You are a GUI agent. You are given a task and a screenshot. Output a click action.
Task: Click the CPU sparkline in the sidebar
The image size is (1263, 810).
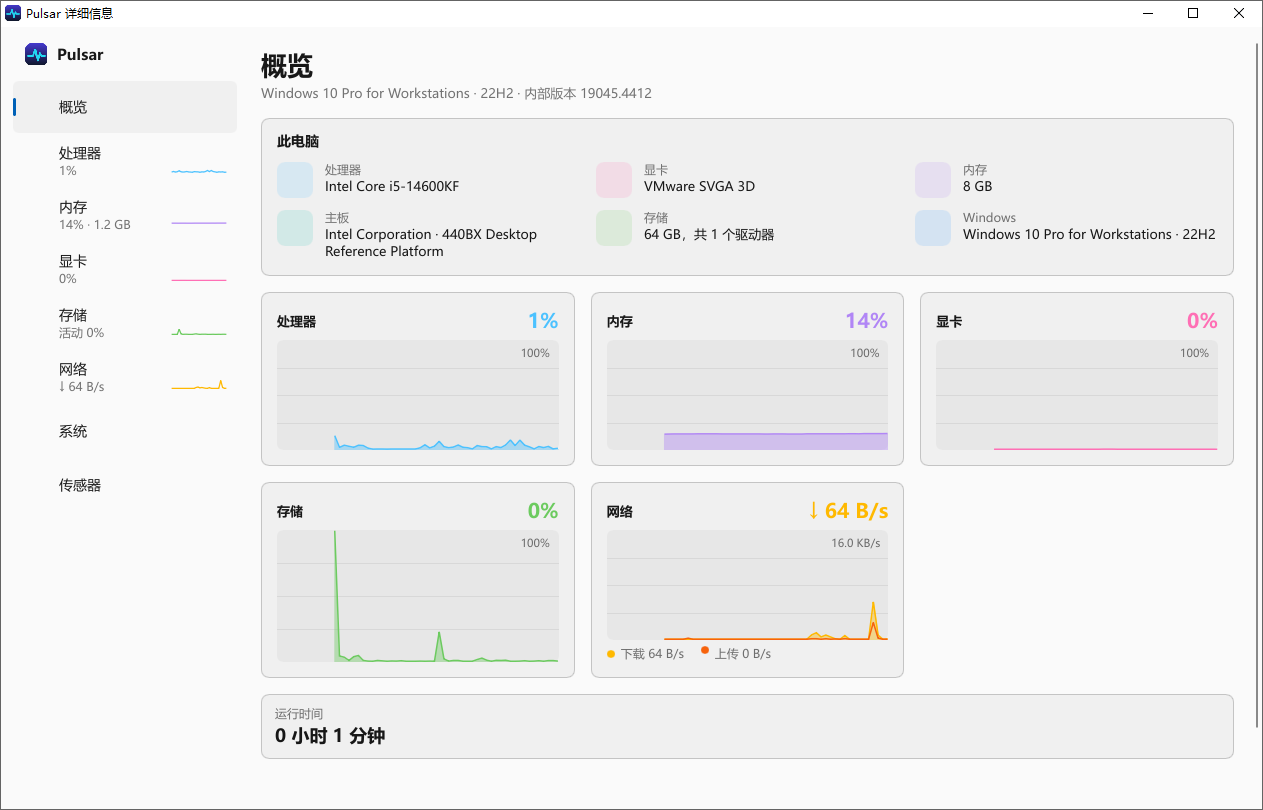[x=199, y=171]
